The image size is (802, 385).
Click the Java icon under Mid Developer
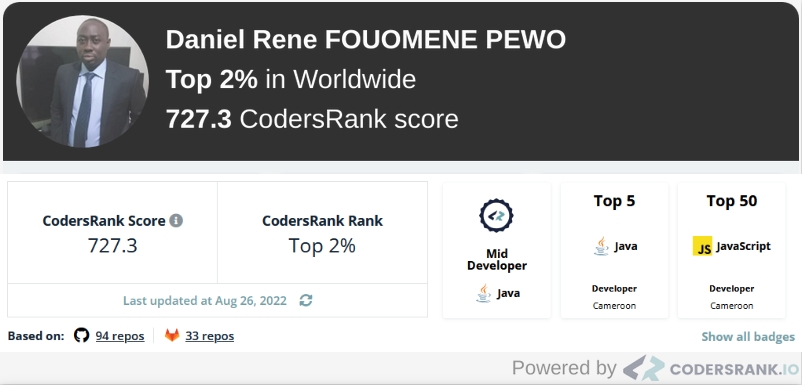coord(483,293)
